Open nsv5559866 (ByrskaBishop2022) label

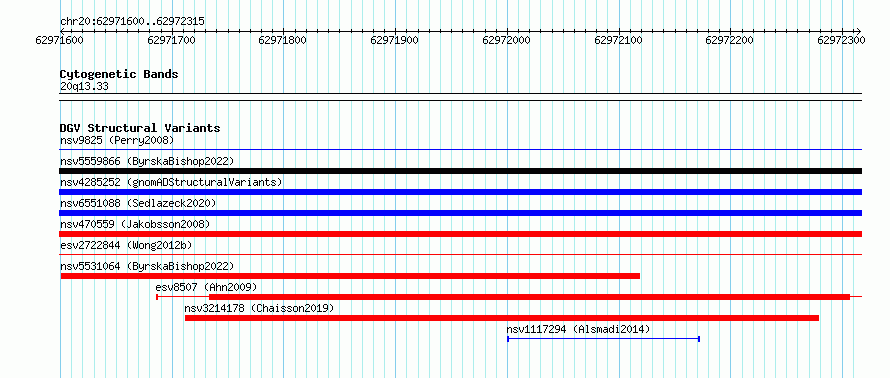point(147,161)
